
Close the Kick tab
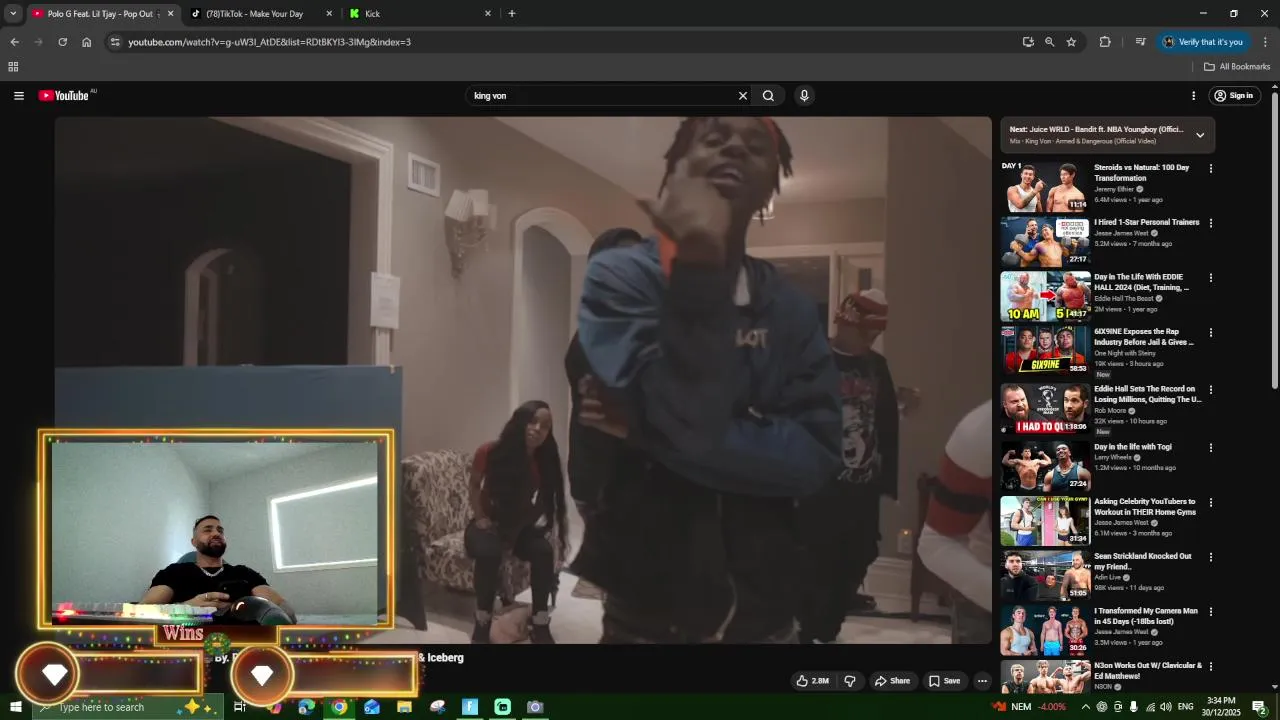(488, 14)
